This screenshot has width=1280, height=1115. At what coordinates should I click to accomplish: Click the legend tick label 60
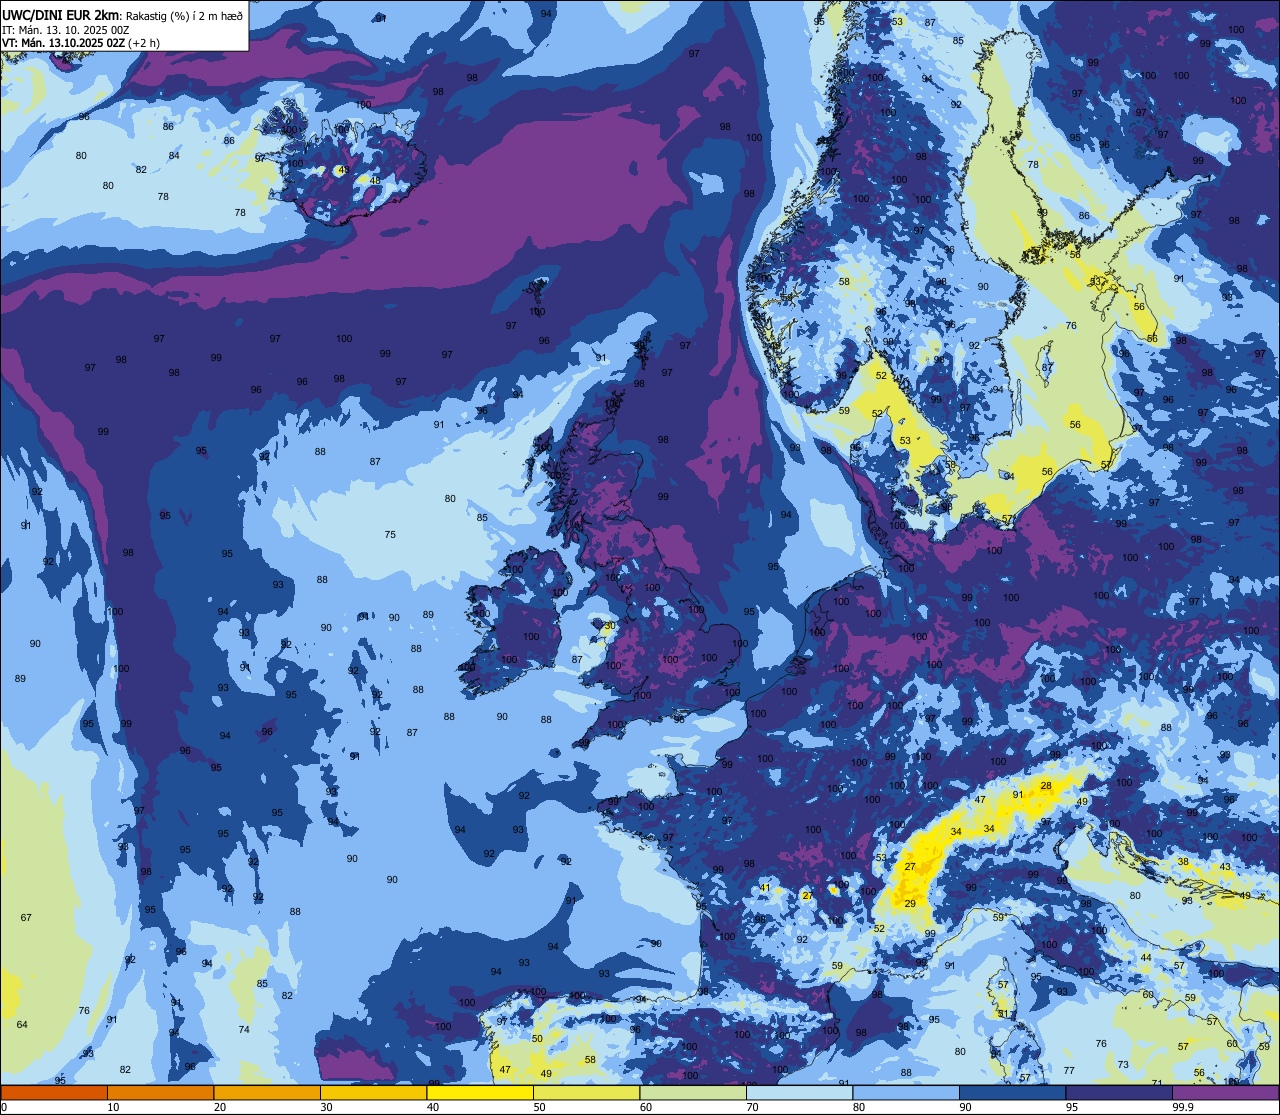(646, 1107)
